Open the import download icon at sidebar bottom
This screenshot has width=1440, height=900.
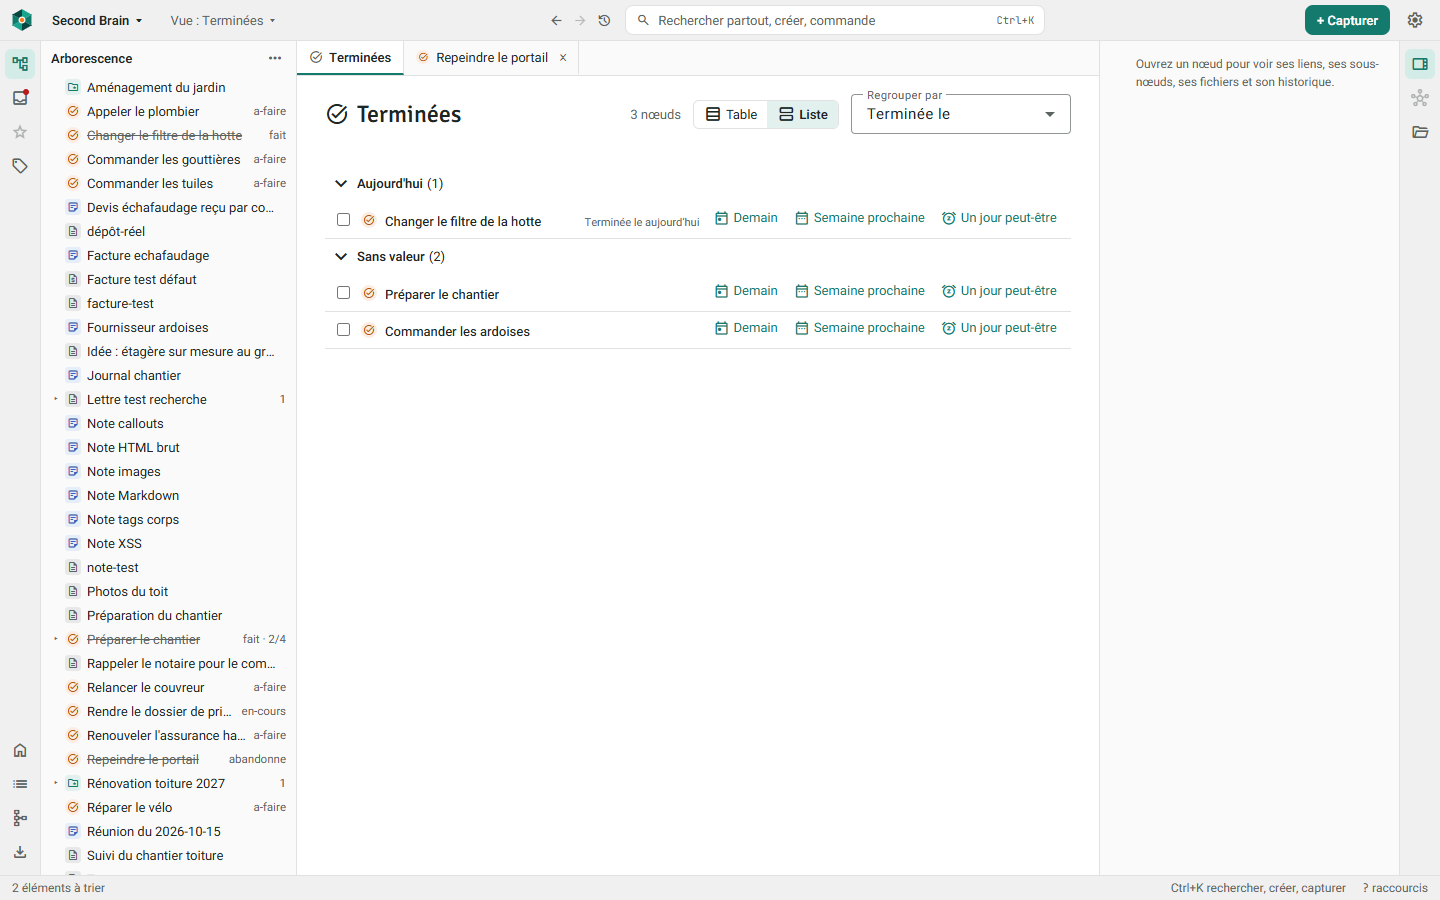click(x=20, y=852)
